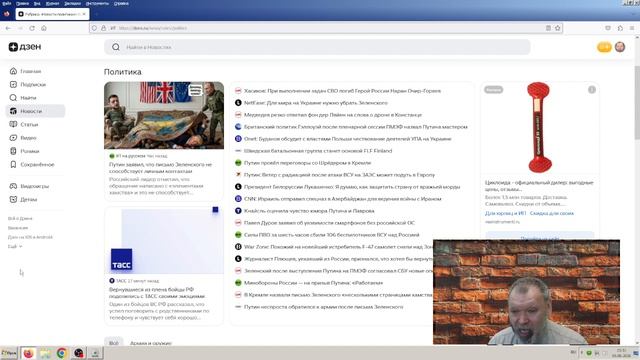Click browser Back arrow button
The width and height of the screenshot is (640, 360).
coord(8,28)
